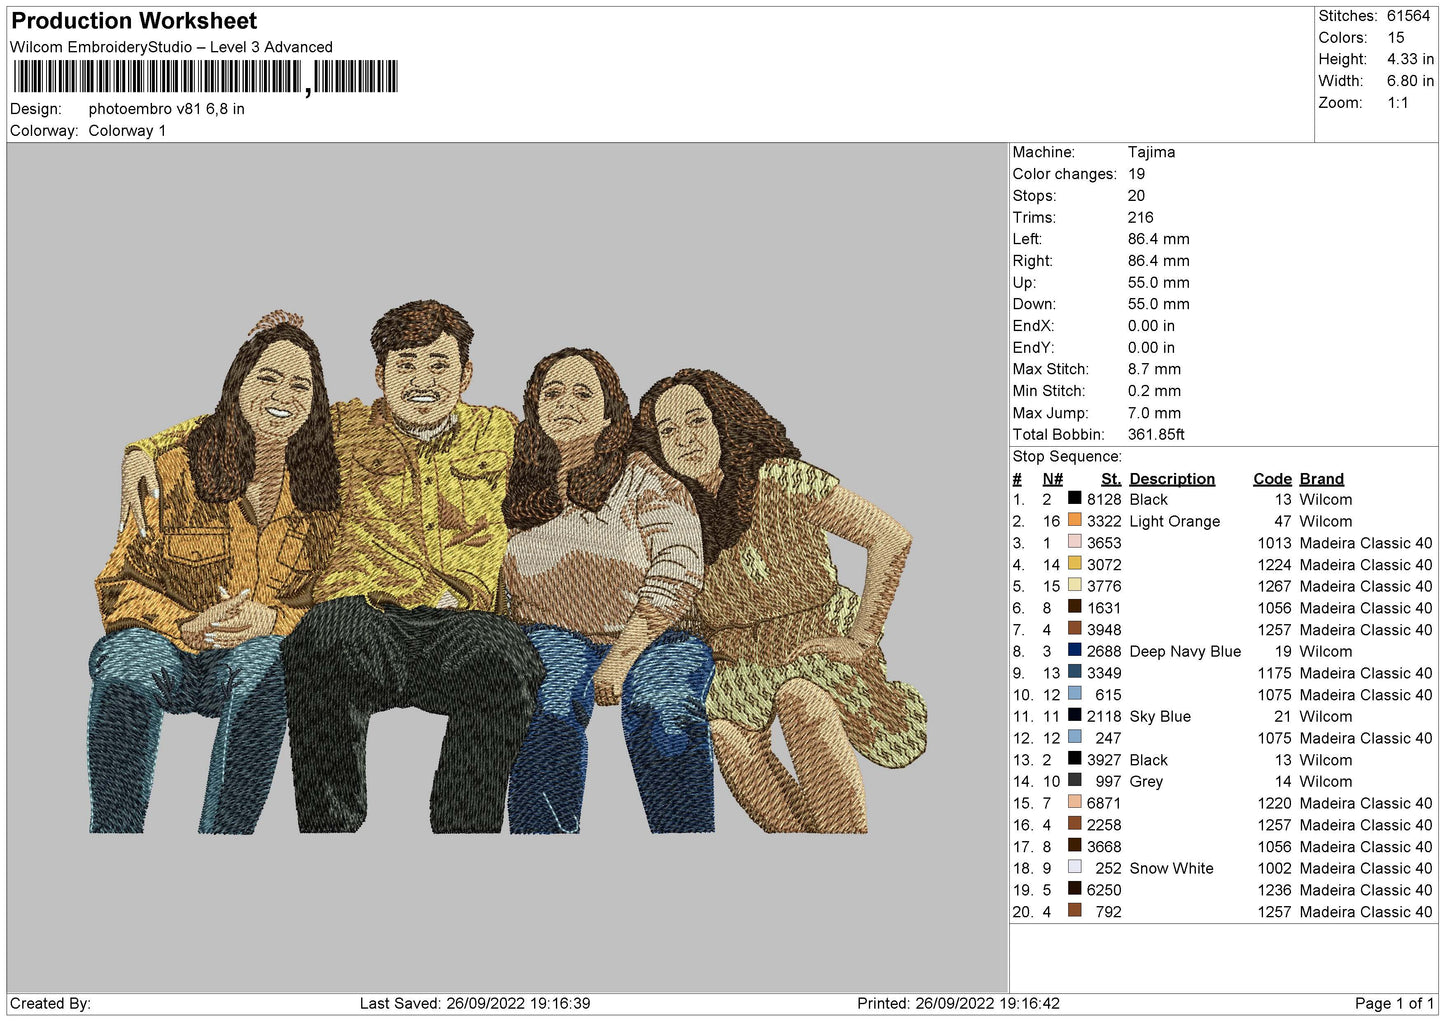The width and height of the screenshot is (1445, 1021).
Task: Click 'Wilcom EmbroideryStudio – Level 3 Advanced' text
Action: tap(171, 47)
